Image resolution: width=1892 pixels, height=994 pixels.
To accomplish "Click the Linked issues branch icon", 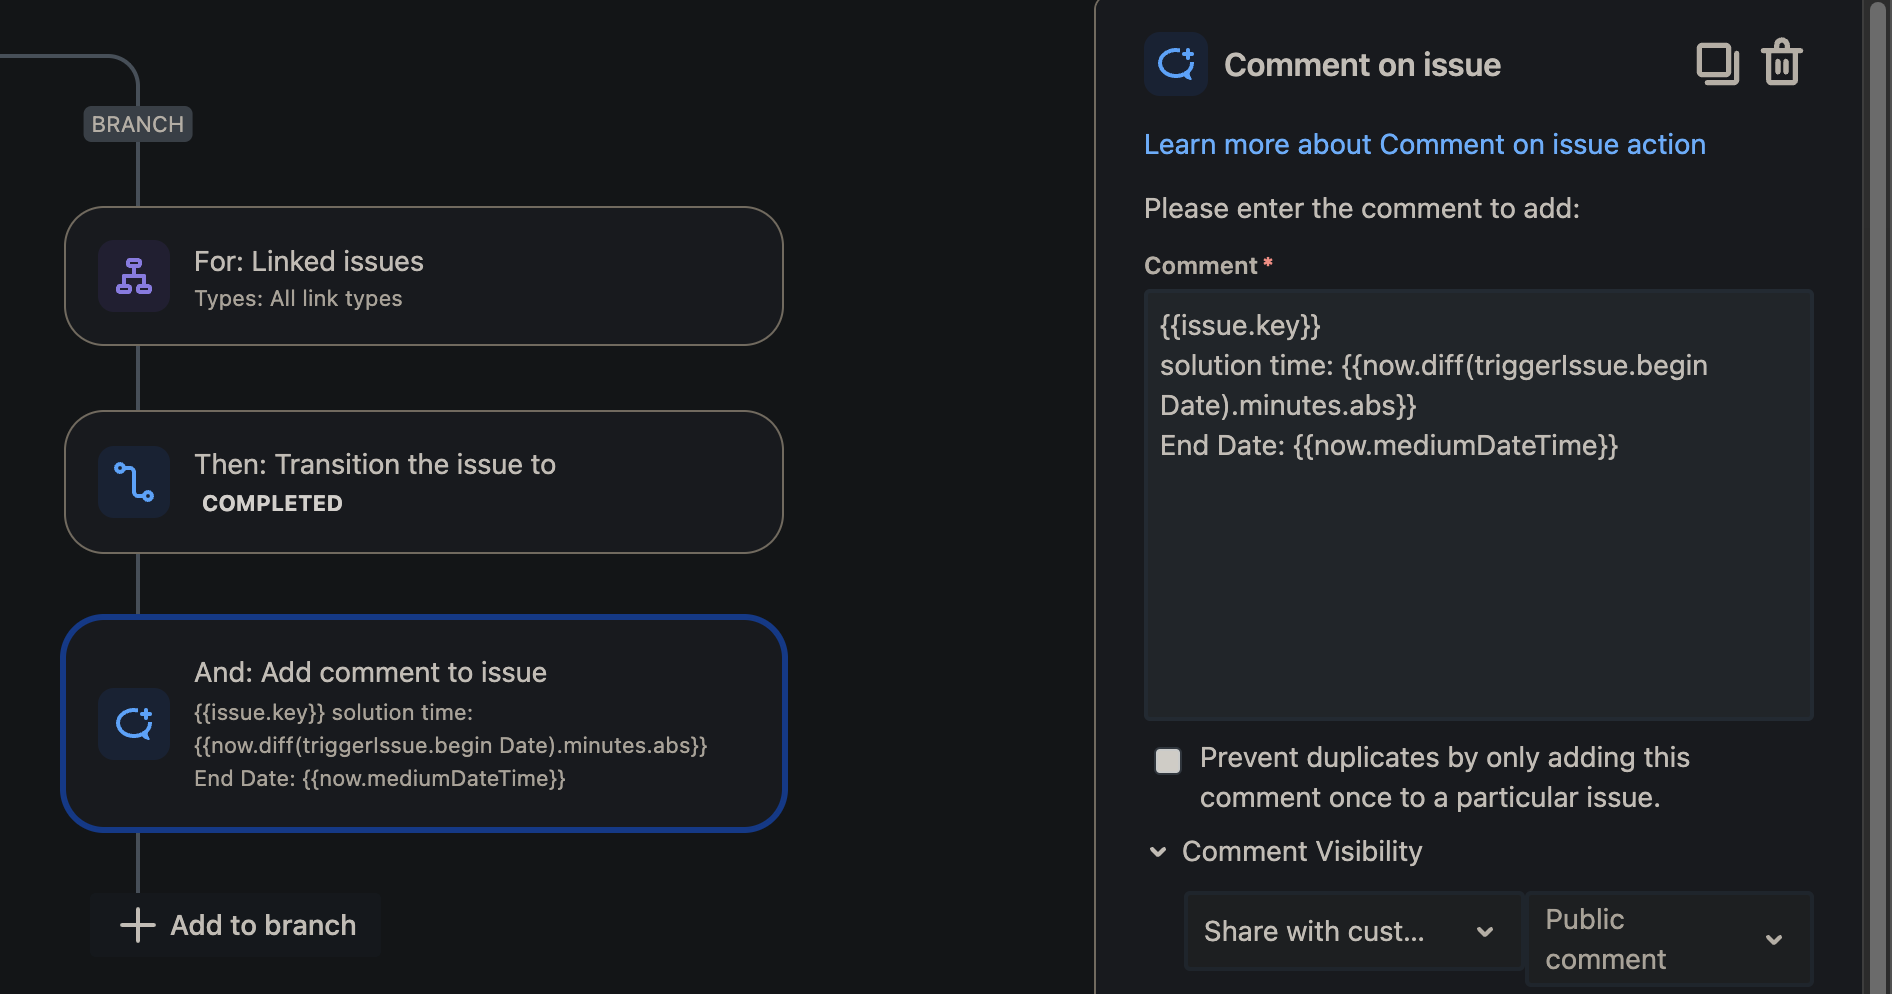I will click(x=134, y=276).
